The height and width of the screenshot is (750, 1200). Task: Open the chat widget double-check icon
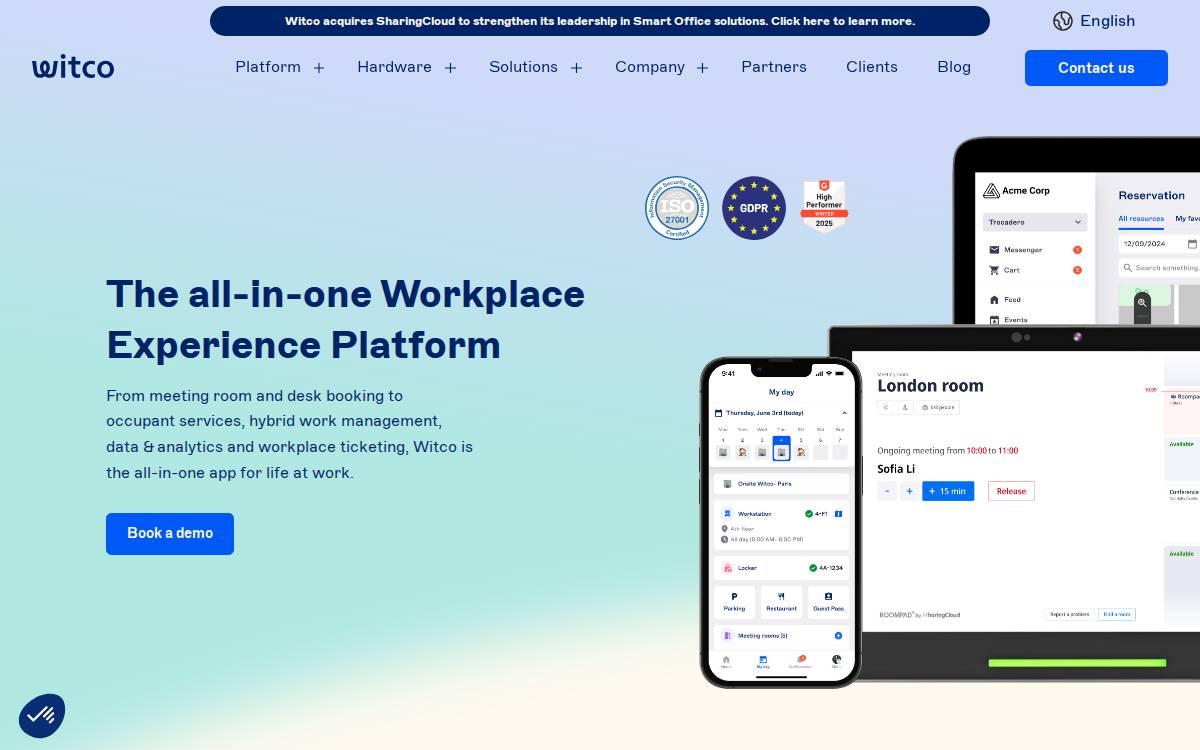click(42, 716)
